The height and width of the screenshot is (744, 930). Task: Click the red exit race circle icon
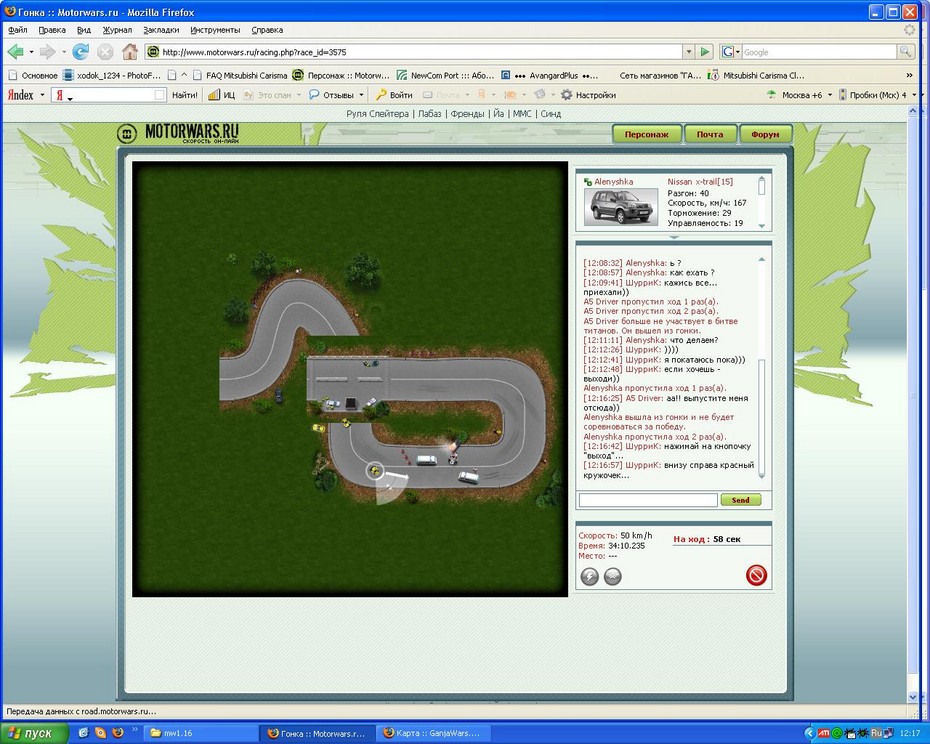[x=756, y=575]
